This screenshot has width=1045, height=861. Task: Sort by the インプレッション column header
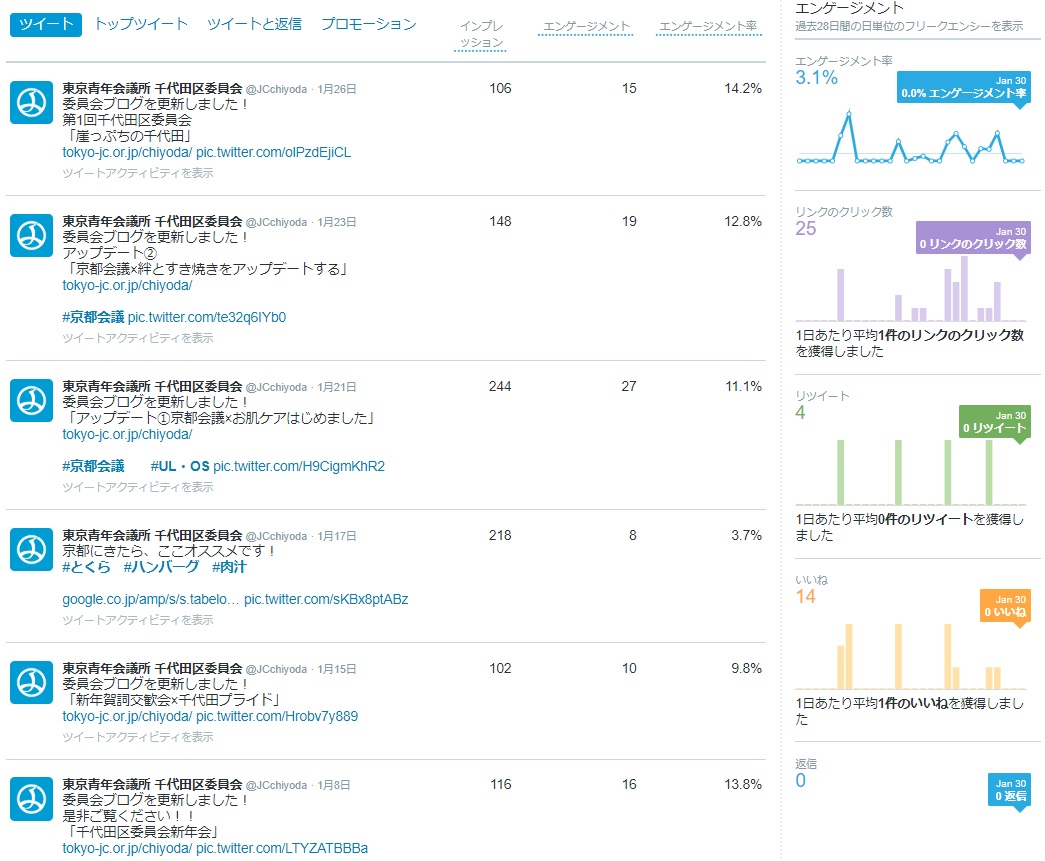click(481, 34)
